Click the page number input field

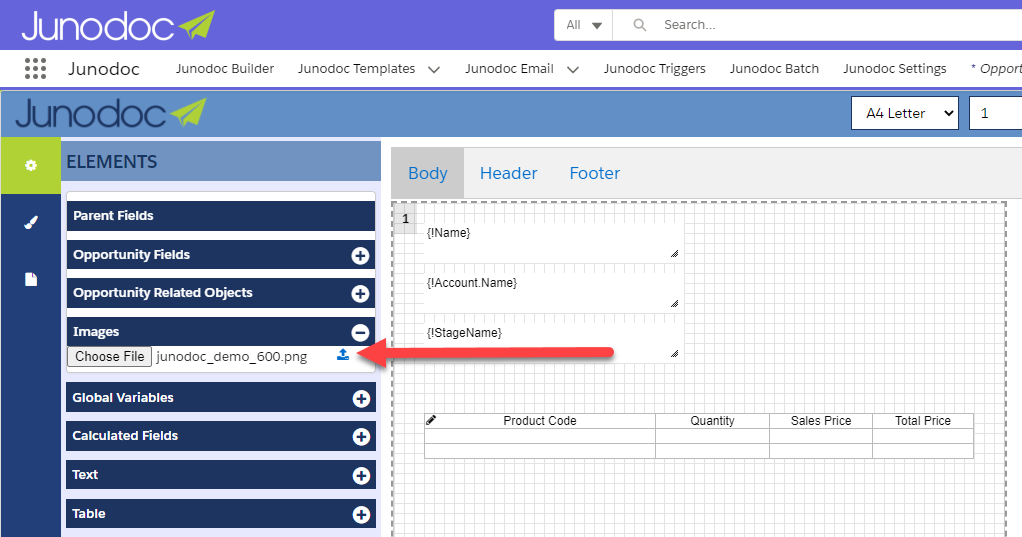pos(995,113)
